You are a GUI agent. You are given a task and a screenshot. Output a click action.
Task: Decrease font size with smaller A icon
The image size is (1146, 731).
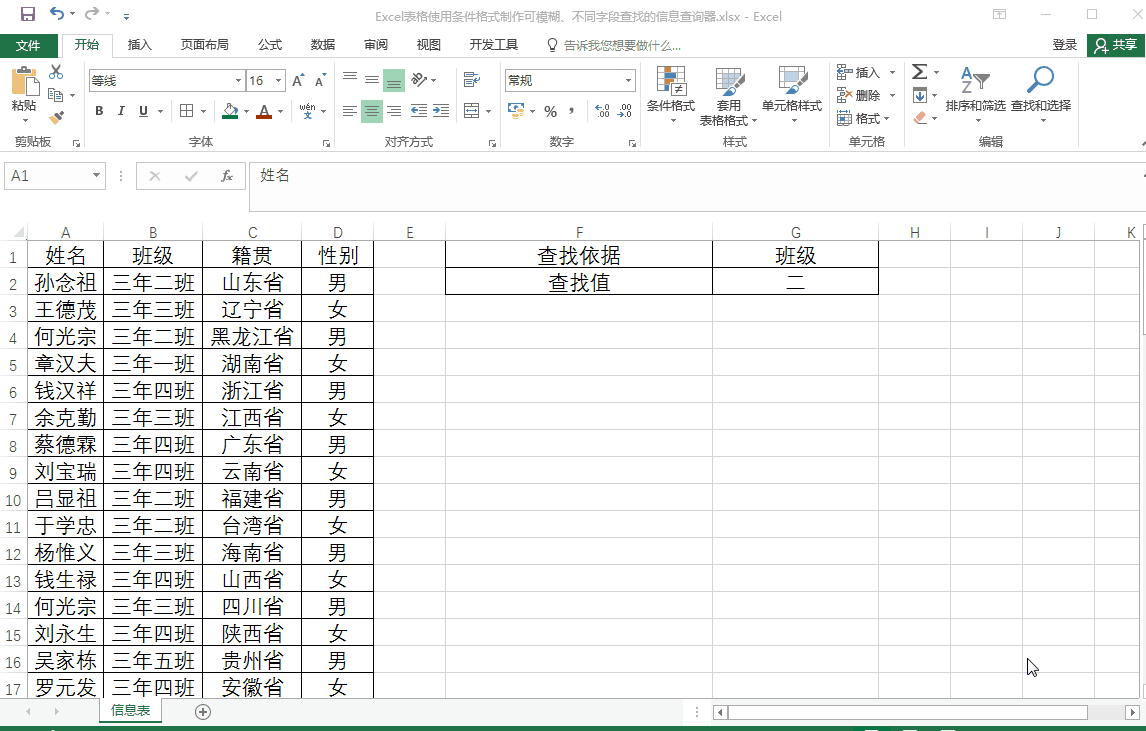pos(320,80)
